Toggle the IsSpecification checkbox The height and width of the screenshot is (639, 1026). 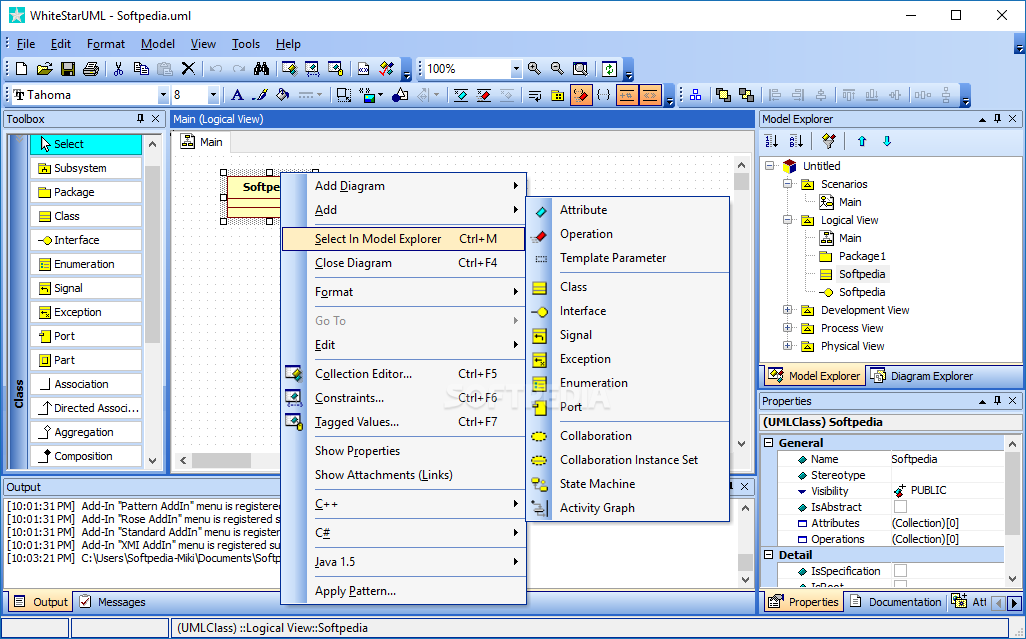[x=900, y=571]
